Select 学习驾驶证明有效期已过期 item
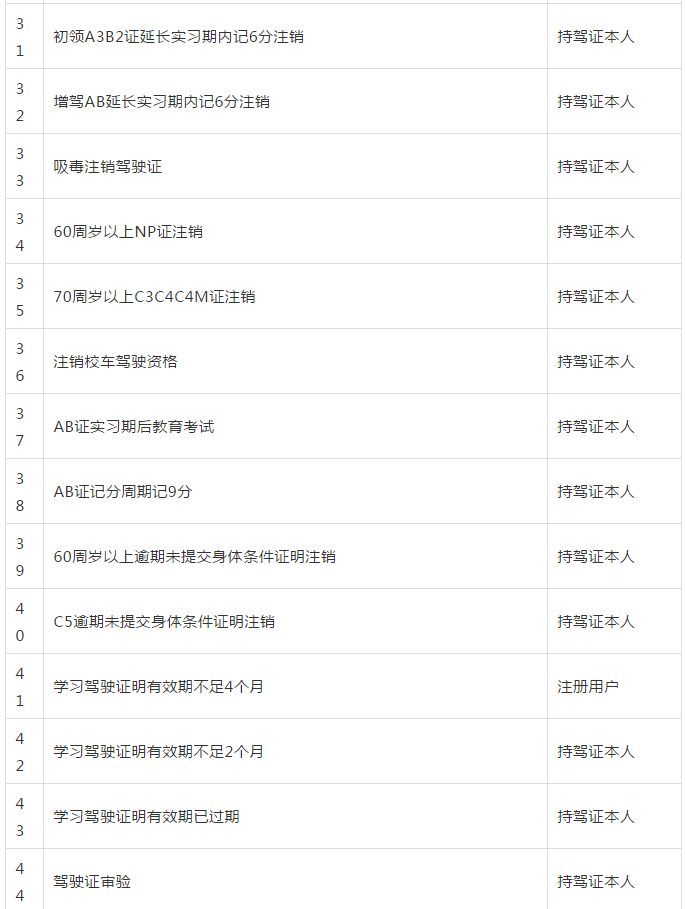 click(x=146, y=816)
